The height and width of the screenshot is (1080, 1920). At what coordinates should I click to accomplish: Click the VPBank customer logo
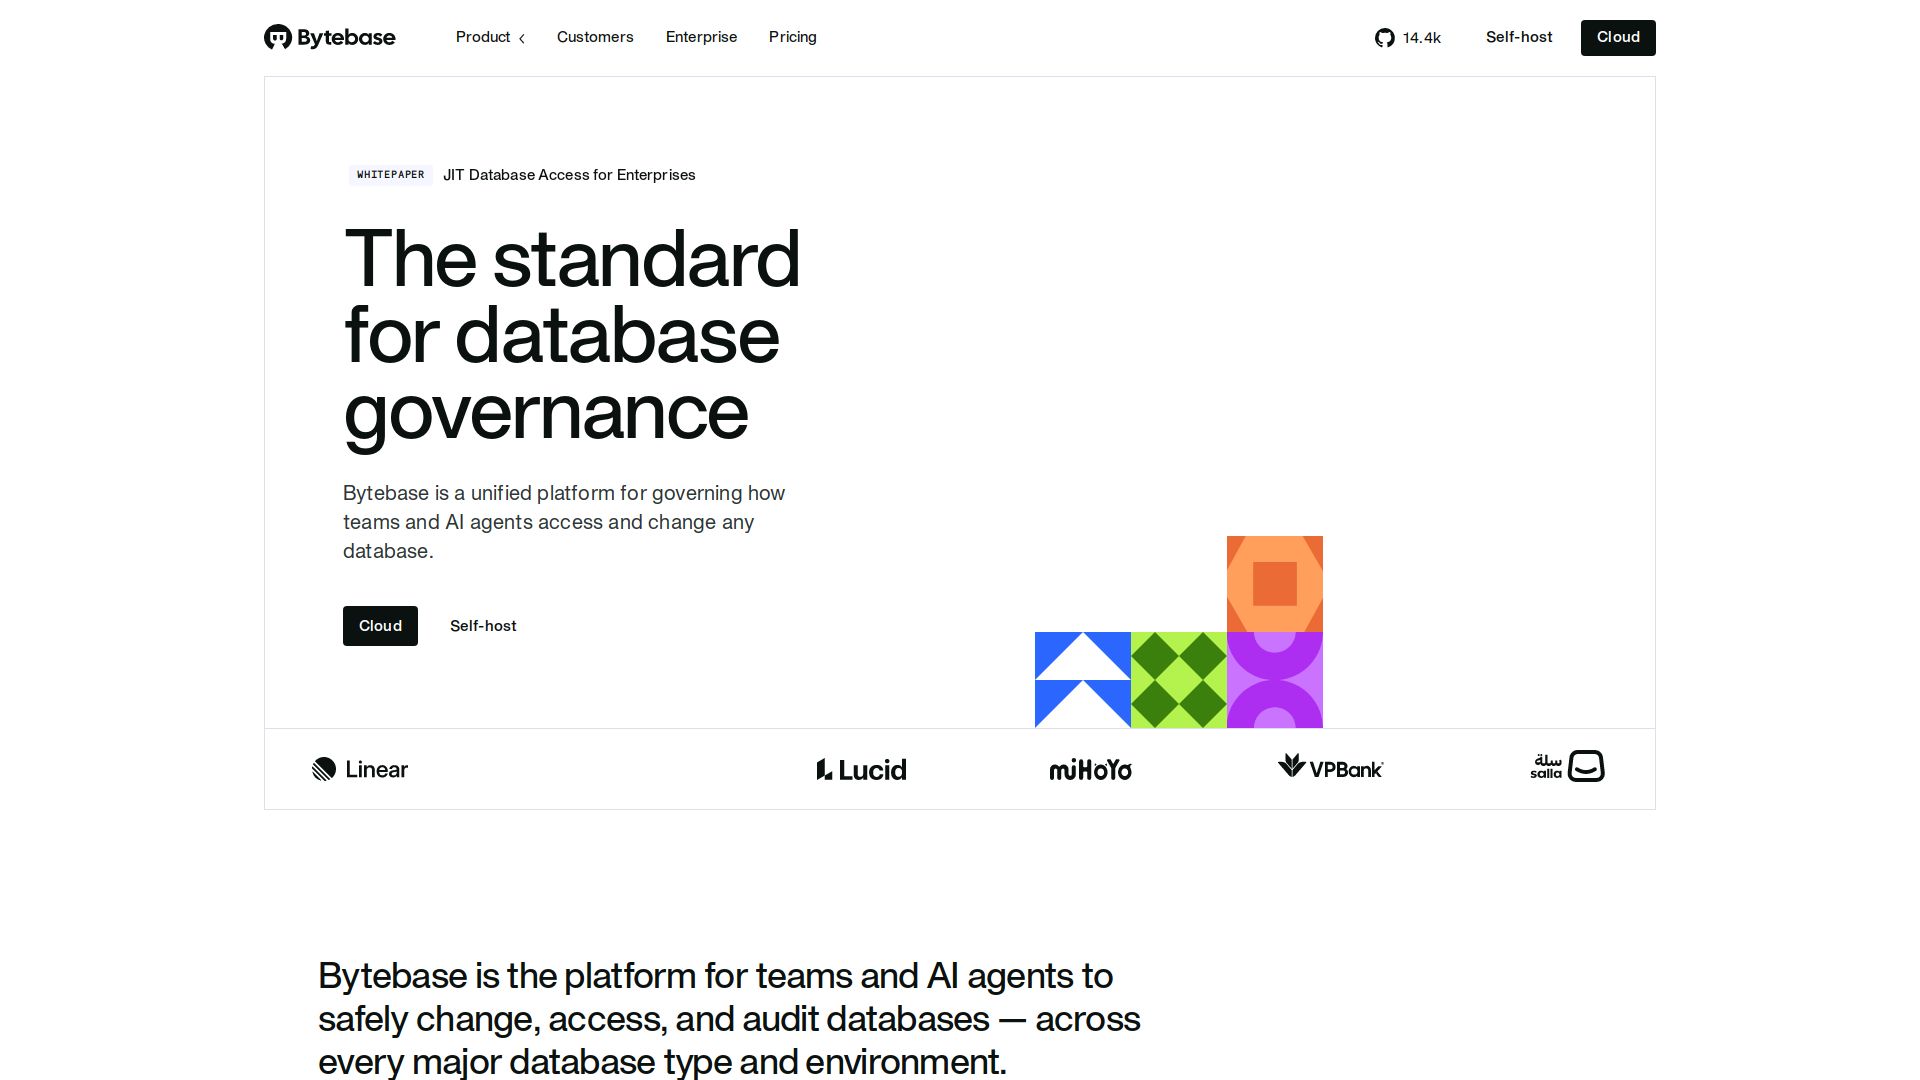[1330, 767]
